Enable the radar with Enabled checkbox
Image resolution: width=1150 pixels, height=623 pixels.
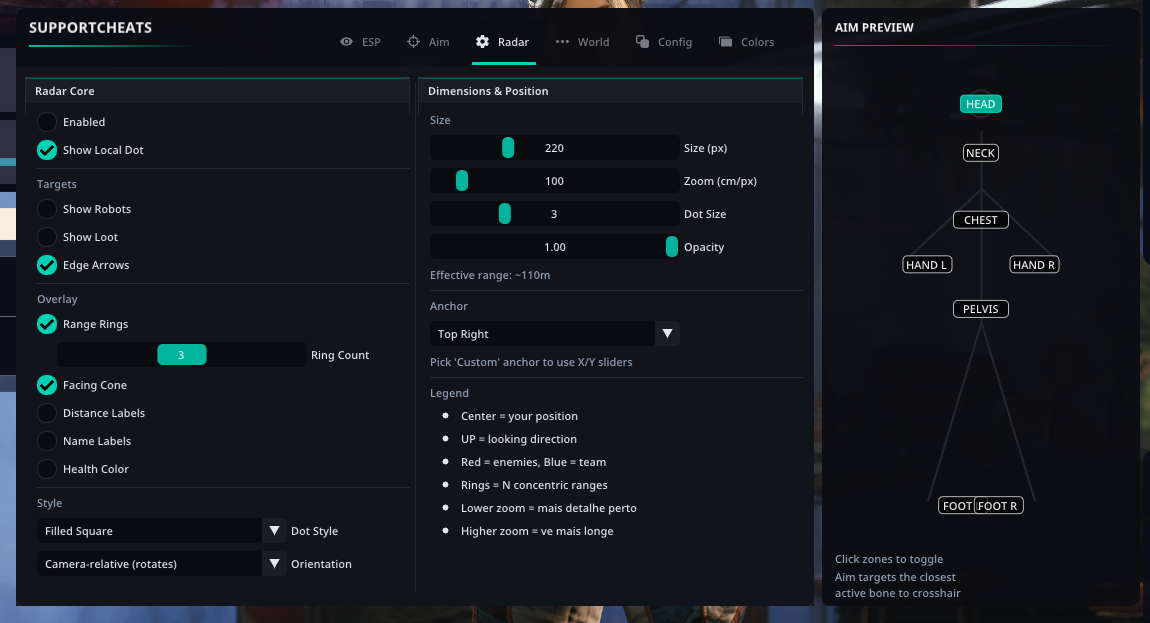tap(47, 122)
